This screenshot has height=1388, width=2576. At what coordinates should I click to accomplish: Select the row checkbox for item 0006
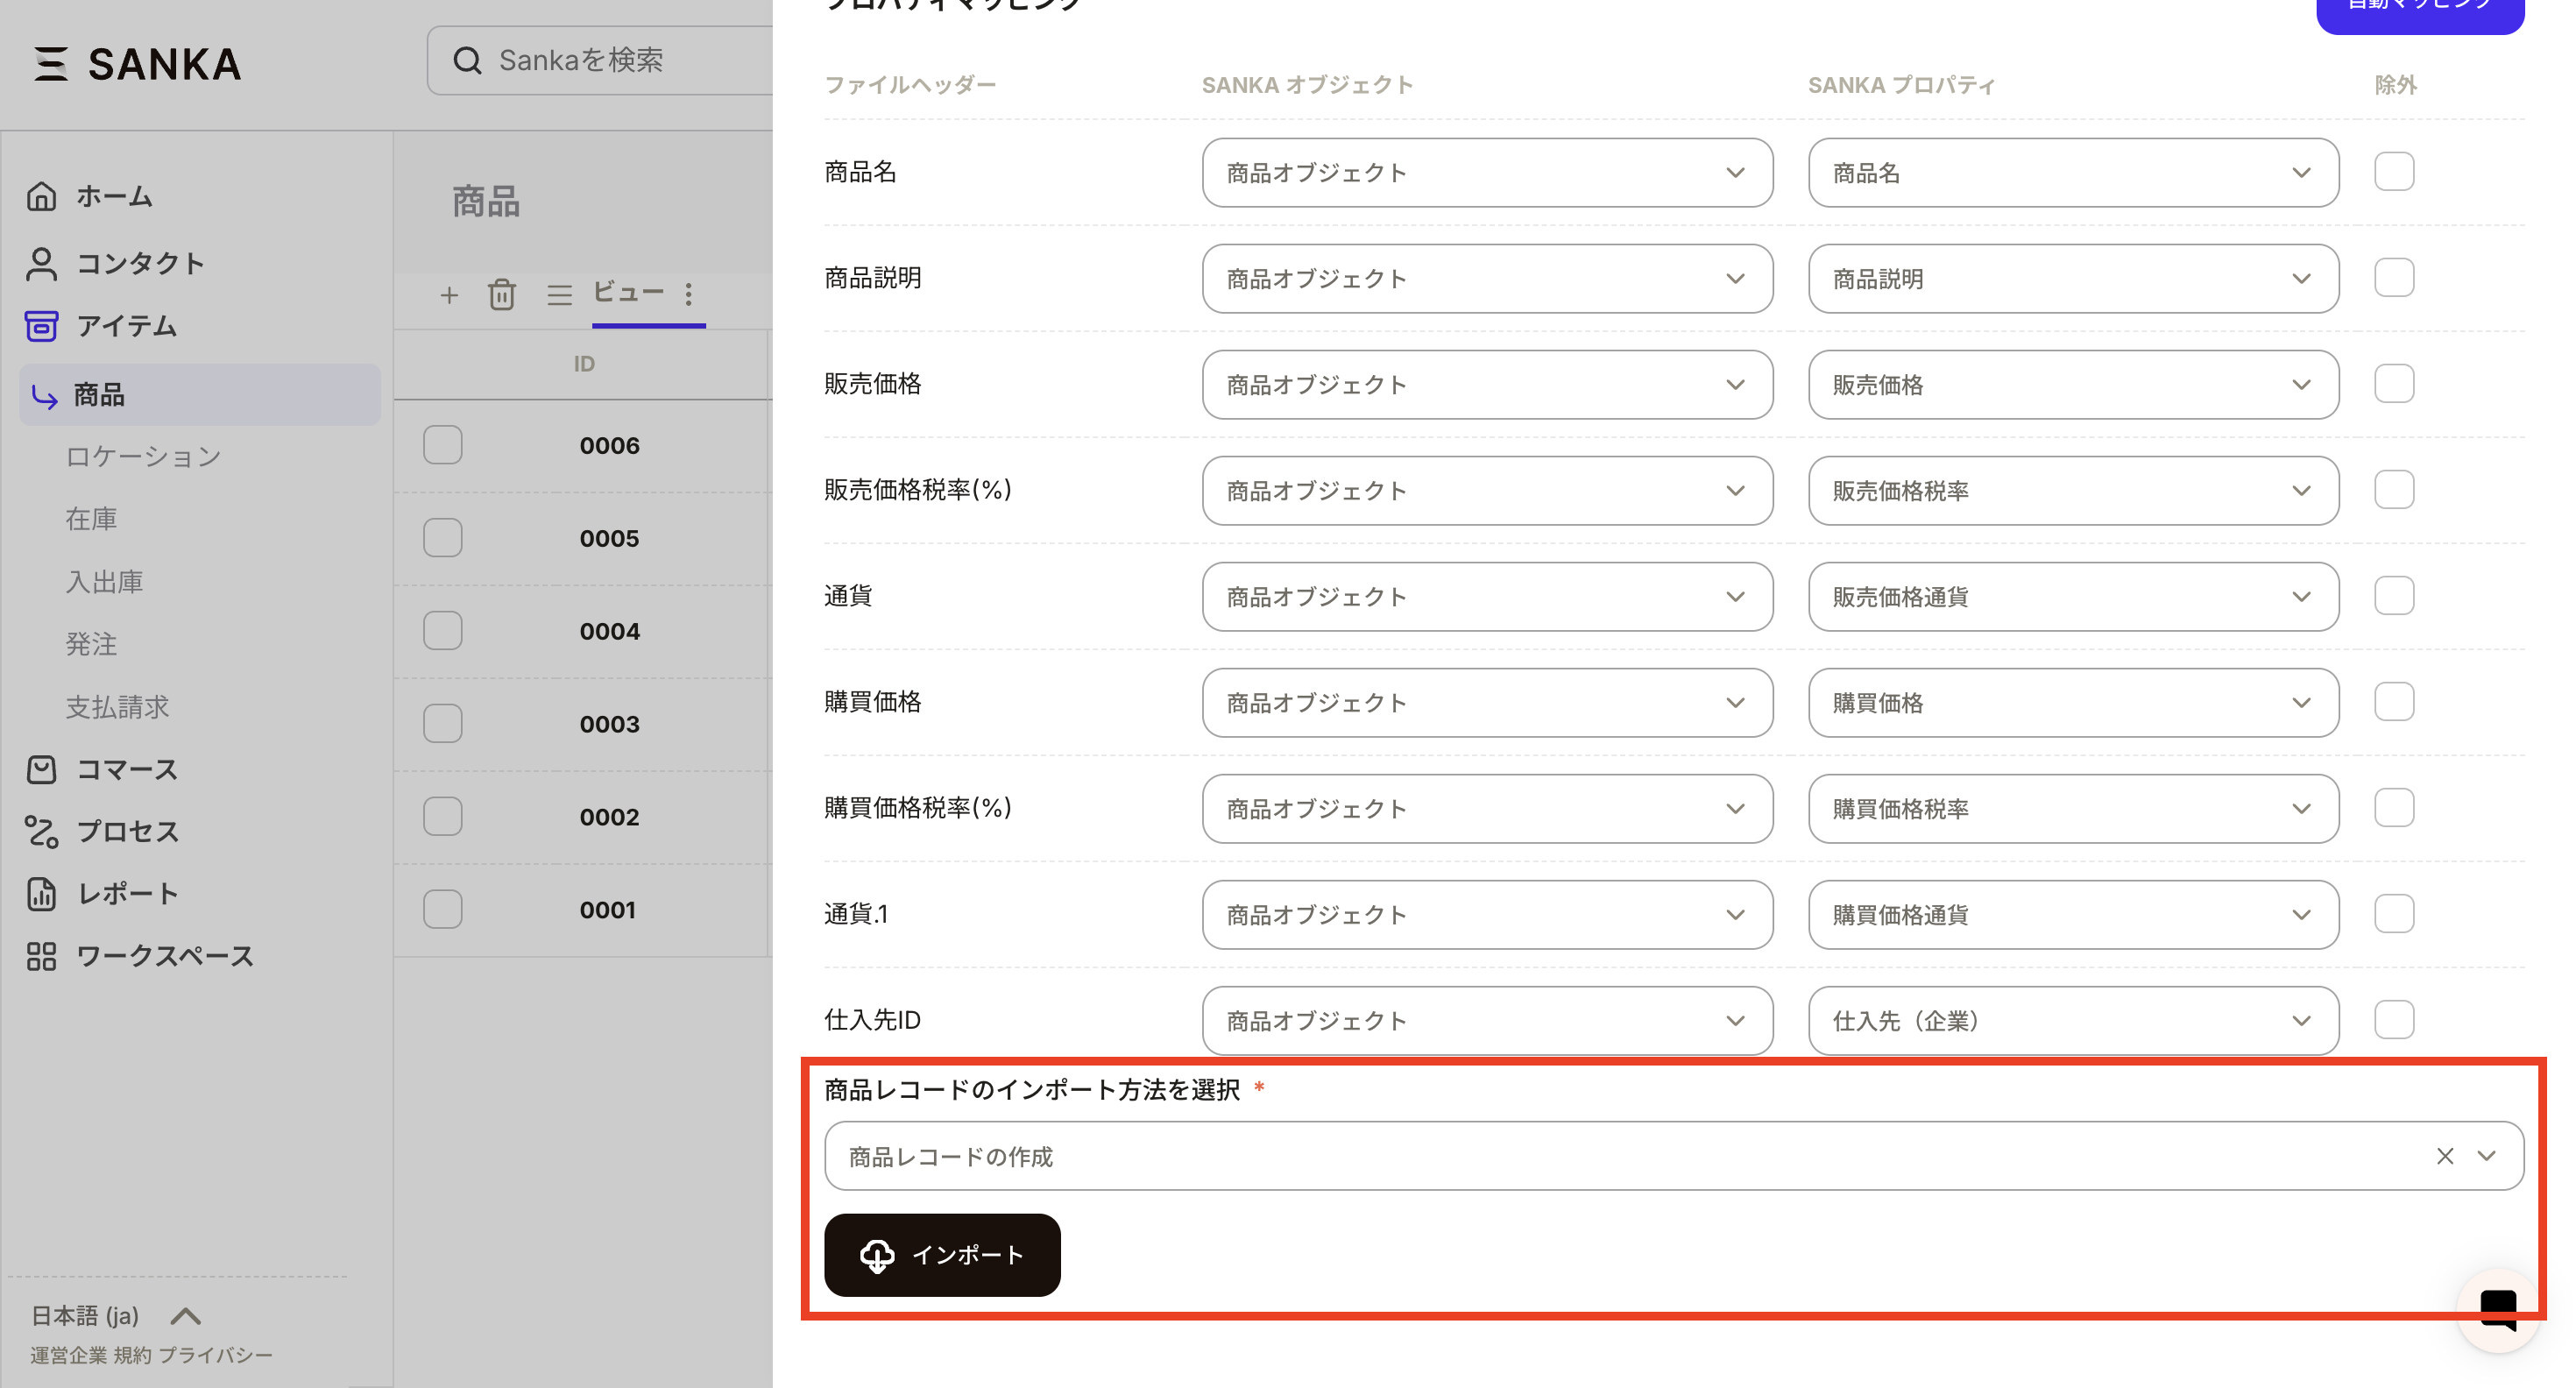(x=442, y=445)
